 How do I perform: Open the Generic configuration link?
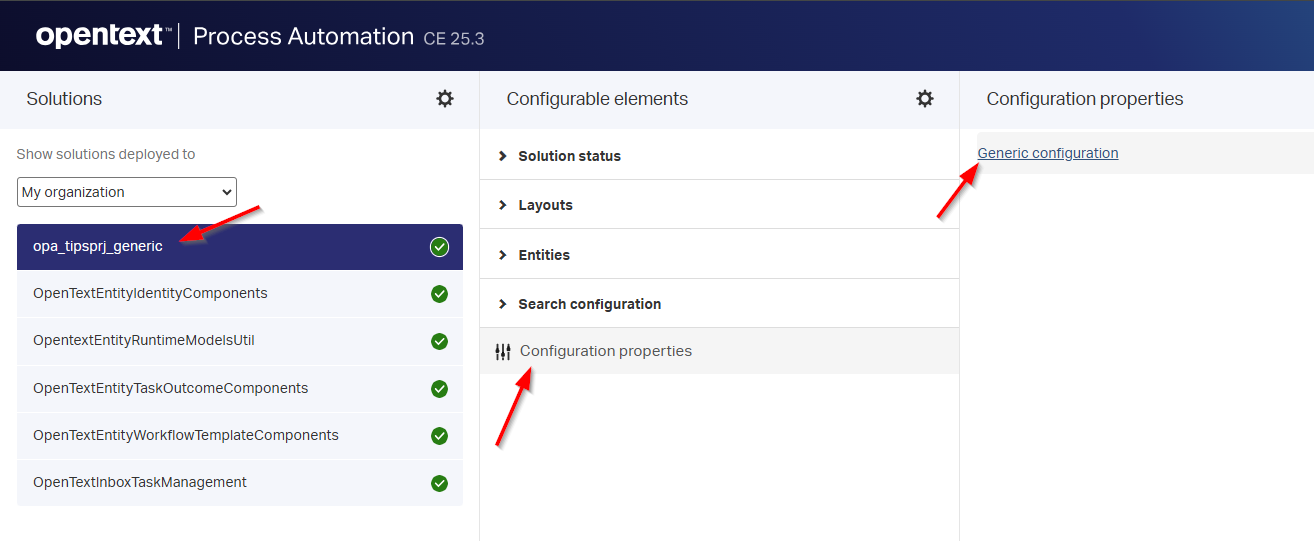(x=1048, y=153)
